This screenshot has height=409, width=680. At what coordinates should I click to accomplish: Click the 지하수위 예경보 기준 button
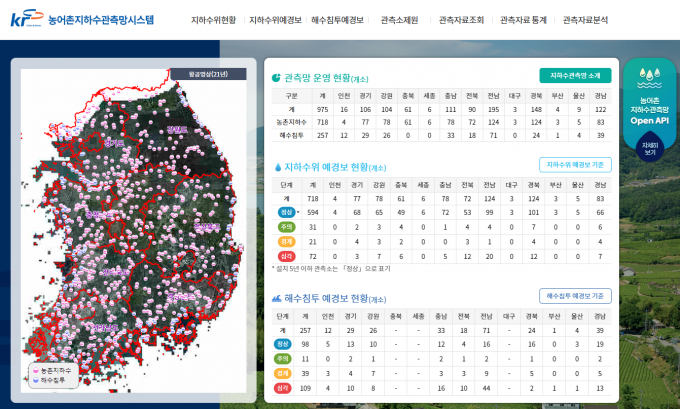point(575,165)
